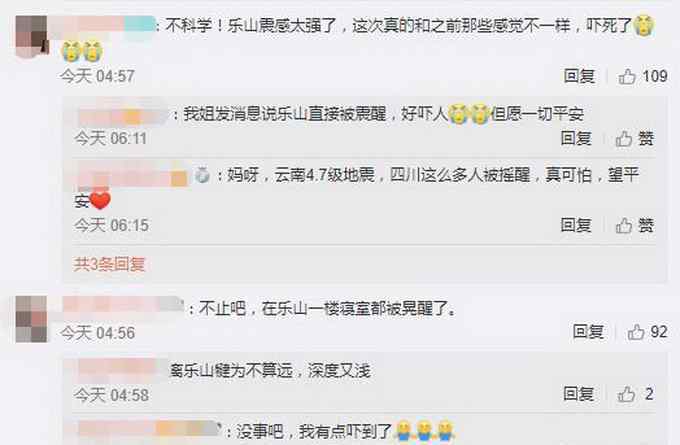Reply to the 06:11 comment
This screenshot has height=445, width=680.
[576, 138]
